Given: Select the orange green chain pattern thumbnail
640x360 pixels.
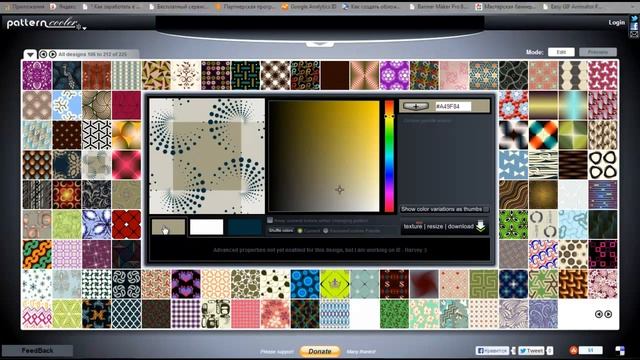Looking at the screenshot, I should pyautogui.click(x=37, y=254).
